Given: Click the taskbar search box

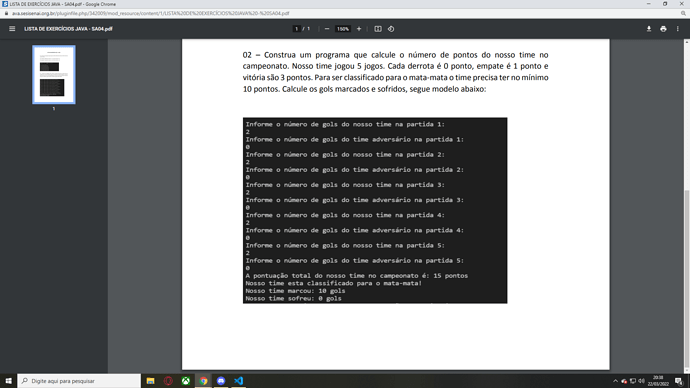Looking at the screenshot, I should pos(79,381).
